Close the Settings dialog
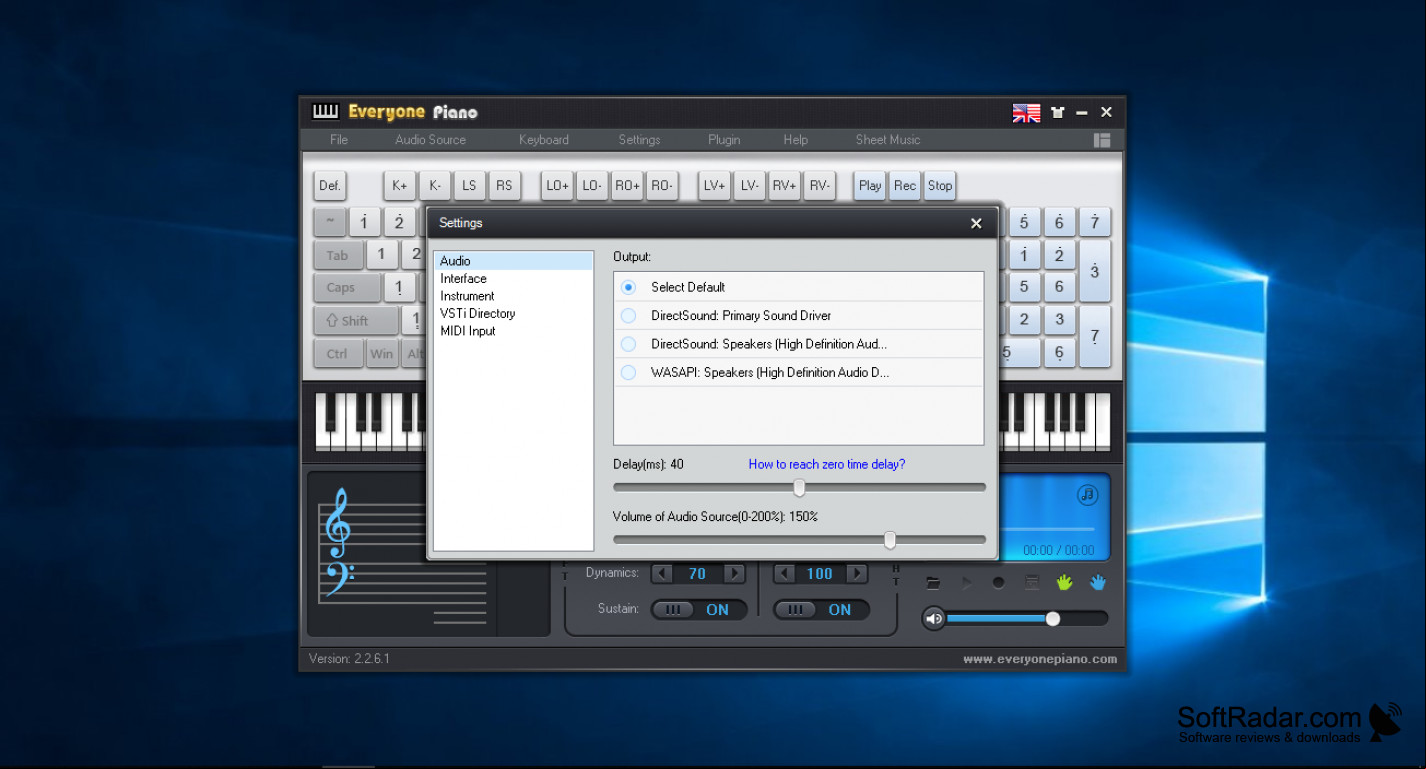The width and height of the screenshot is (1426, 769). pos(976,223)
